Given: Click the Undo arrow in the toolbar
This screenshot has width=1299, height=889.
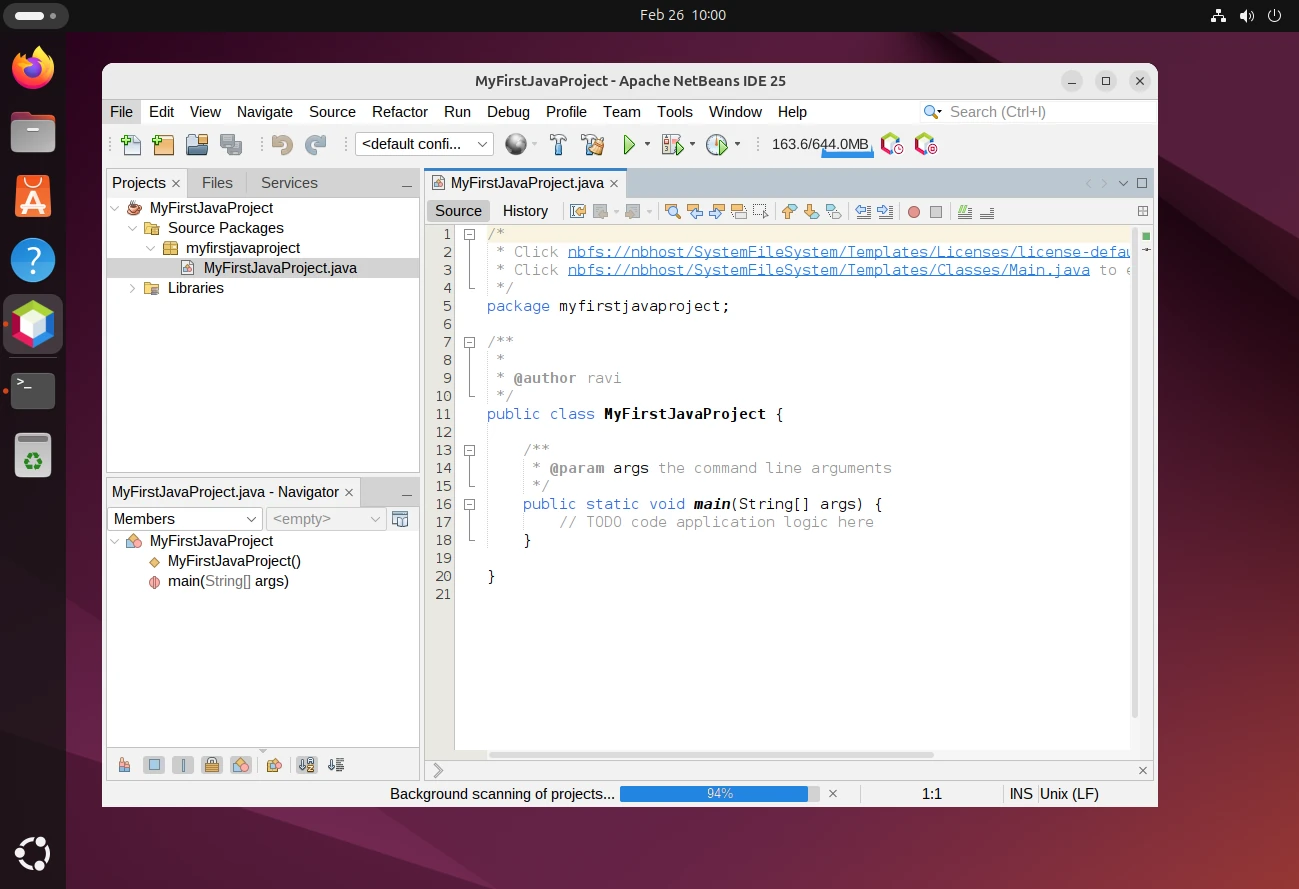Looking at the screenshot, I should [282, 145].
